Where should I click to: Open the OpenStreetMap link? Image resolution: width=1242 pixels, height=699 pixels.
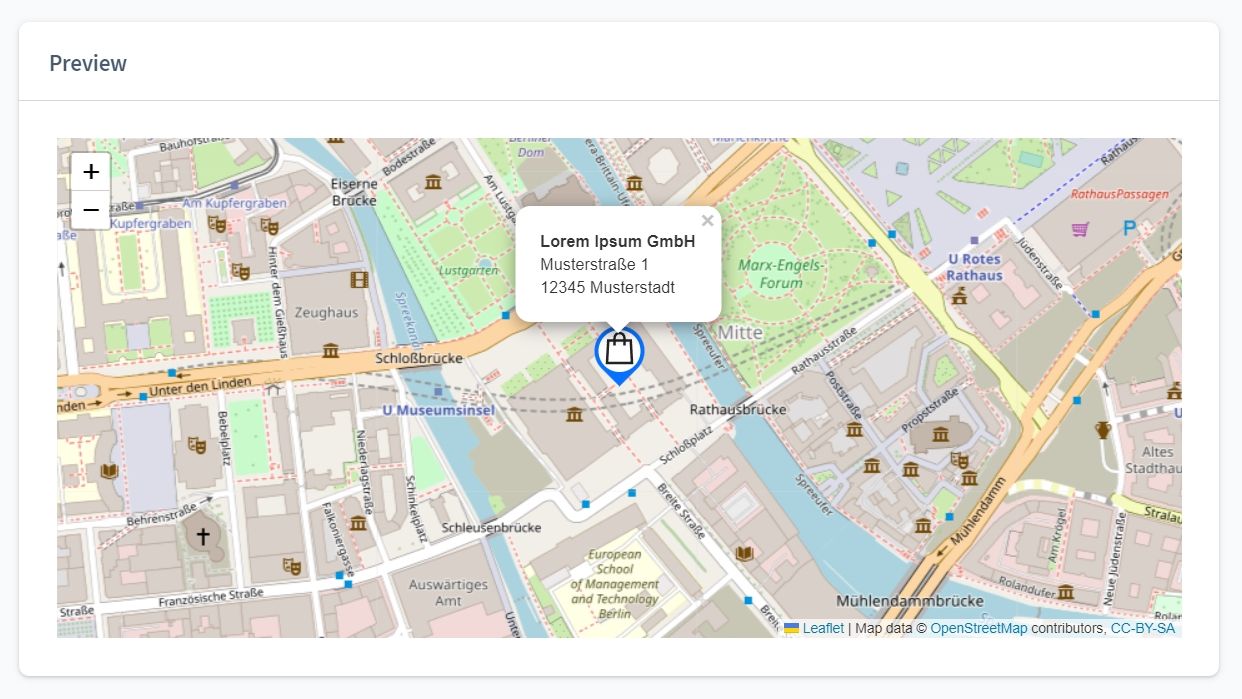(979, 628)
